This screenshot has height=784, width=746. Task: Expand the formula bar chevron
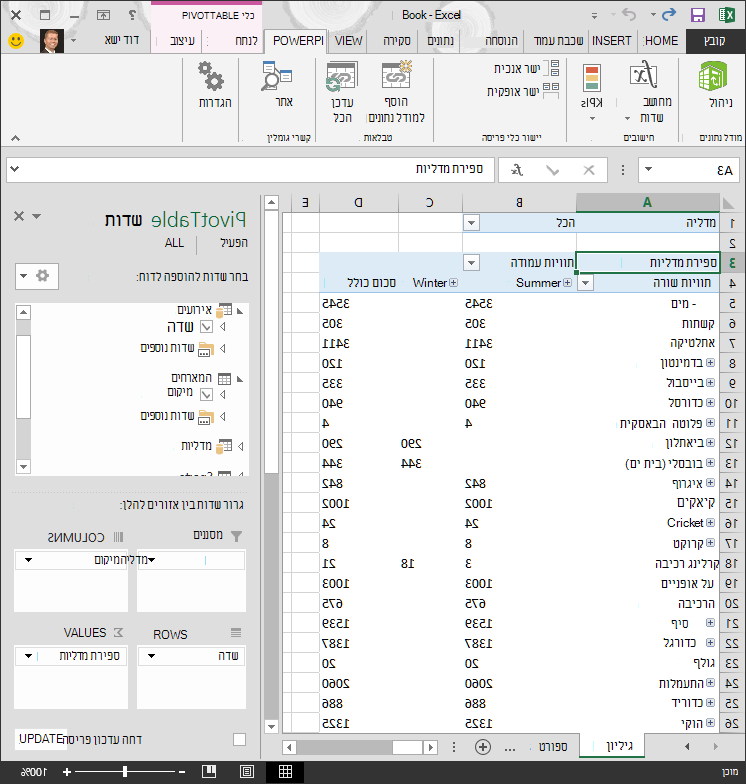point(14,169)
